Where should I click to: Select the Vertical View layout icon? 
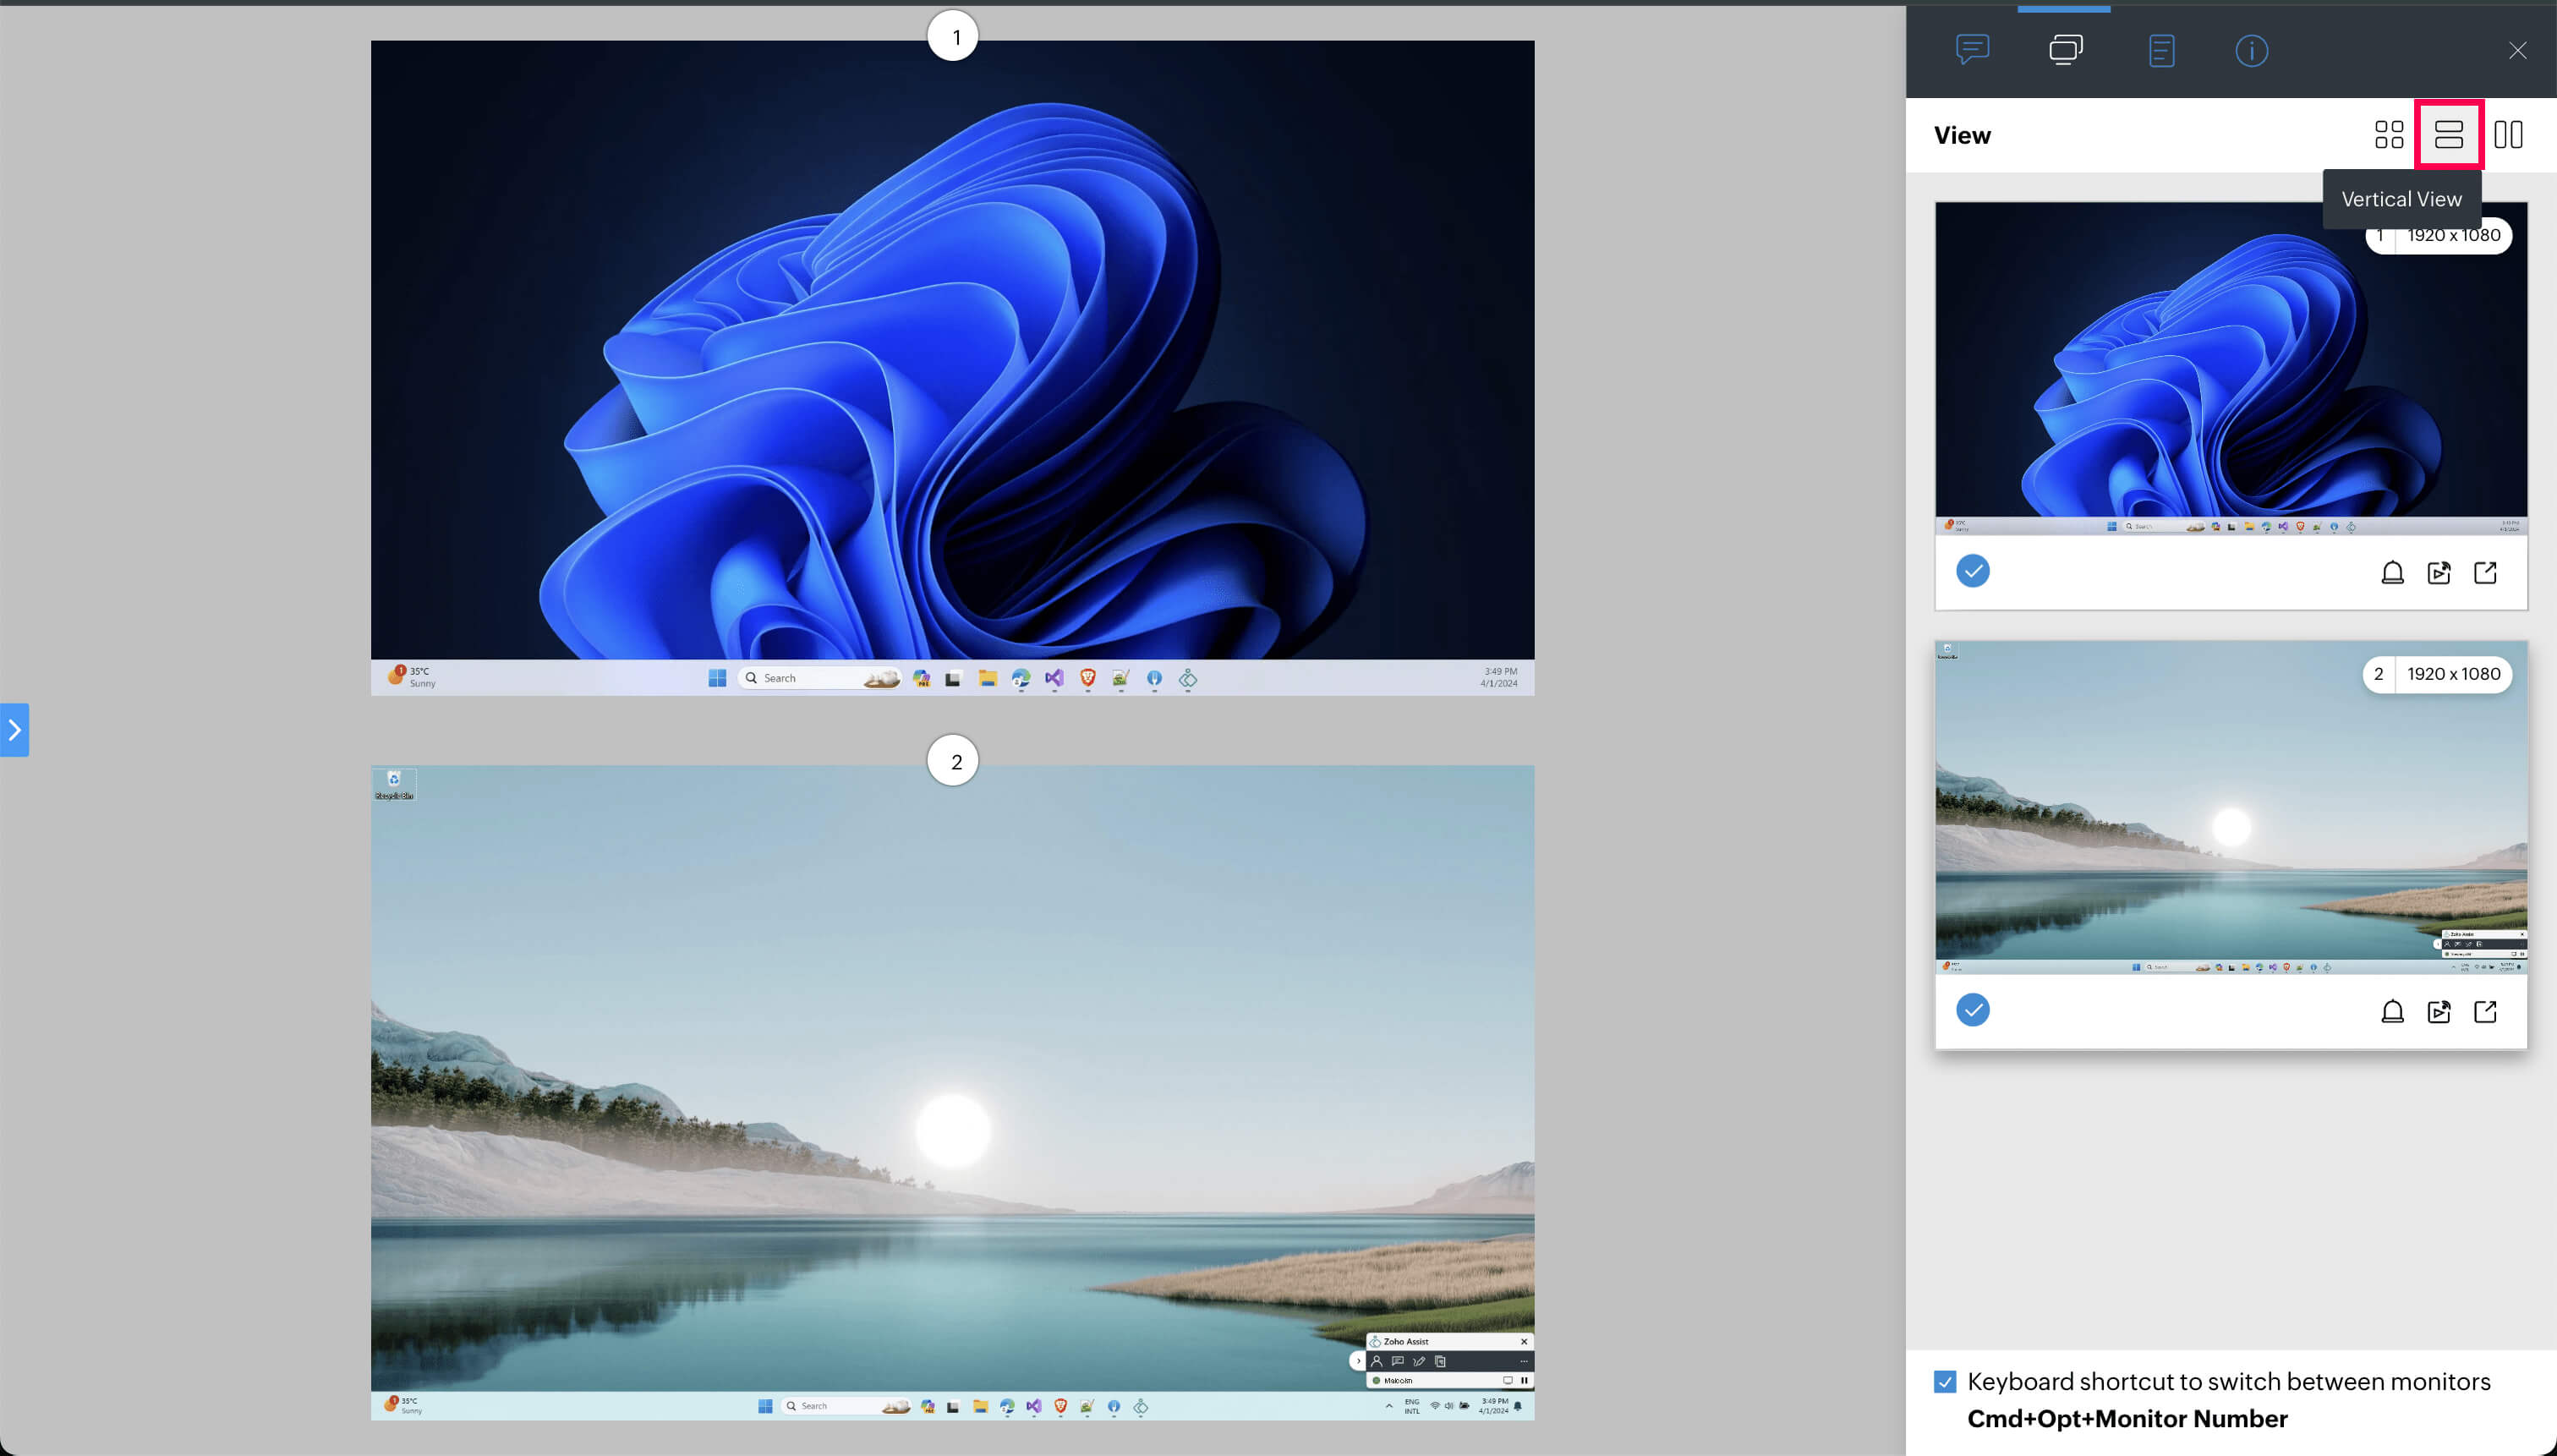pyautogui.click(x=2448, y=134)
